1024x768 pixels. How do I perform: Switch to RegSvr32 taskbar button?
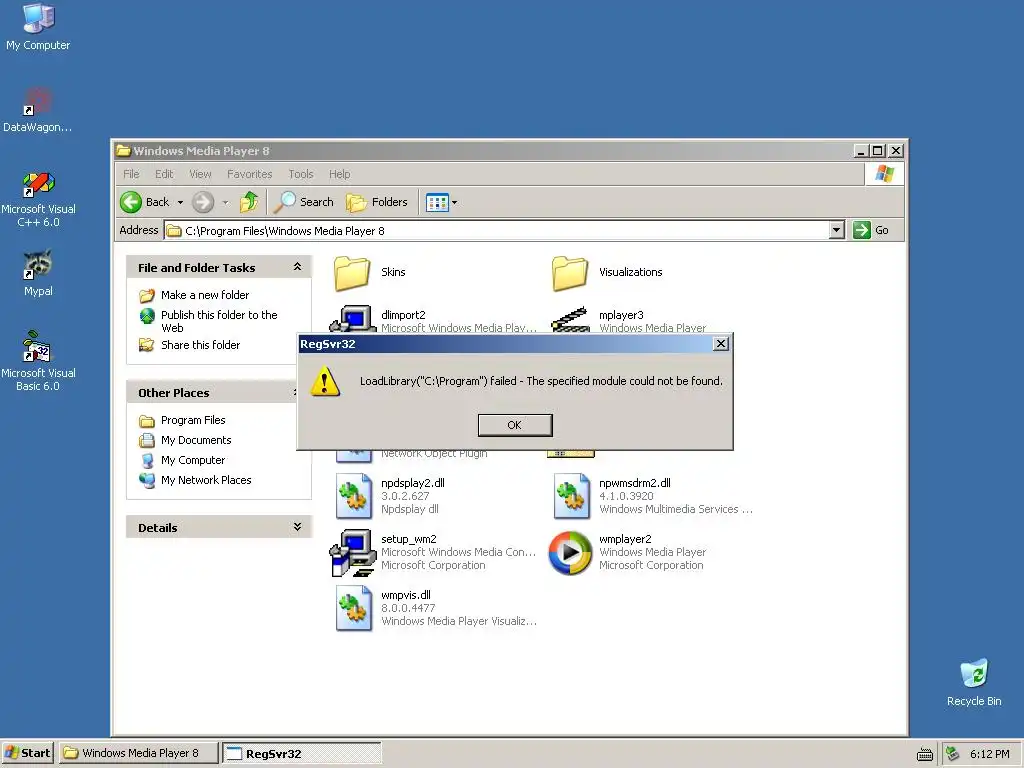pyautogui.click(x=302, y=754)
